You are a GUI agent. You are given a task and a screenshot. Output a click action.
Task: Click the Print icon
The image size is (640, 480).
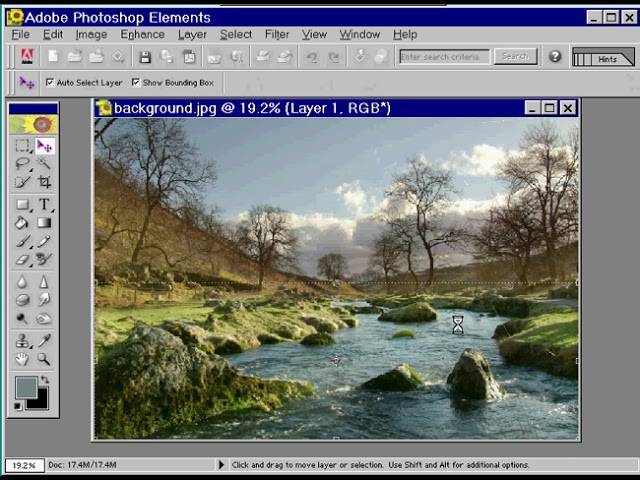pos(263,57)
